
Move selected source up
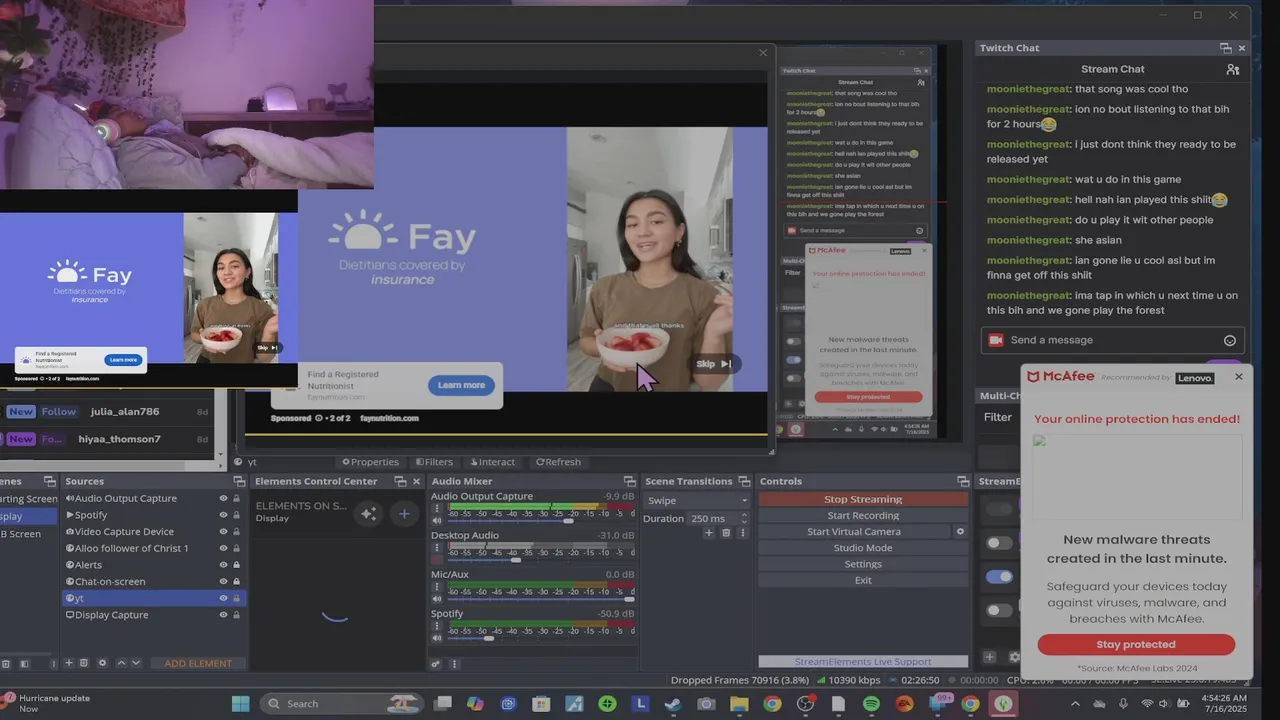(121, 663)
